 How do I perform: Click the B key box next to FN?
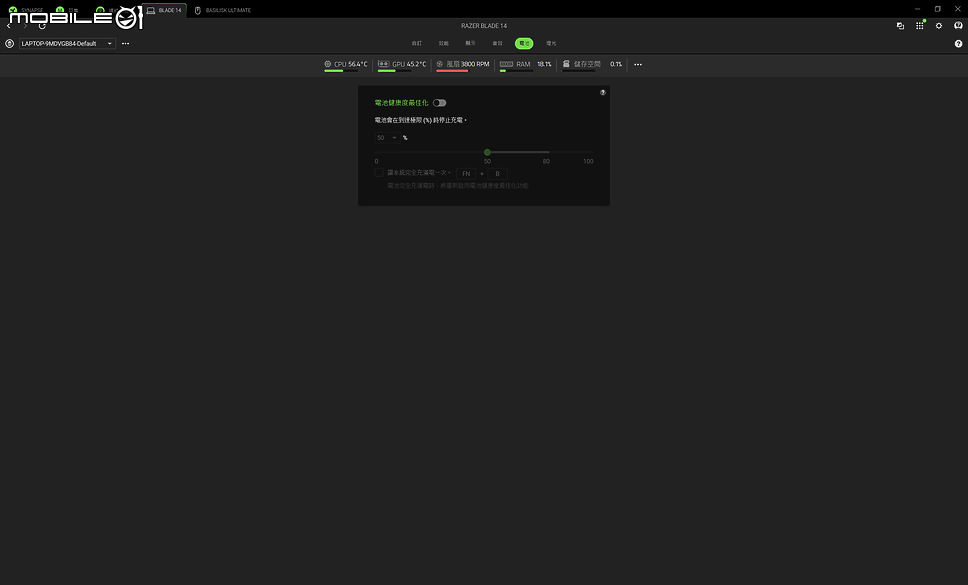pyautogui.click(x=497, y=173)
